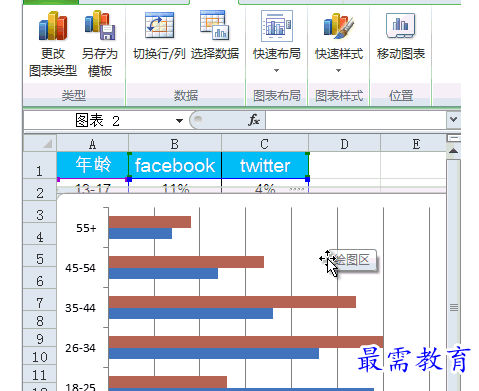Select the red bar for 55+
Image resolution: width=479 pixels, height=391 pixels.
pos(150,222)
